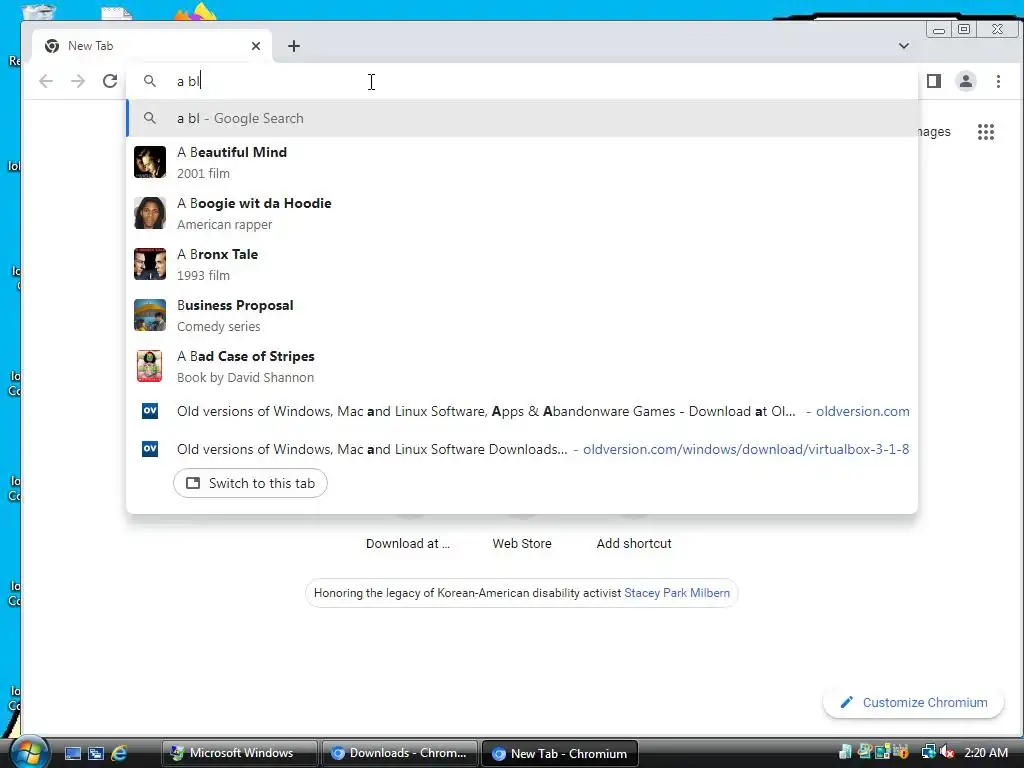Switch to Downloads - Chromium taskbar item

pos(400,753)
